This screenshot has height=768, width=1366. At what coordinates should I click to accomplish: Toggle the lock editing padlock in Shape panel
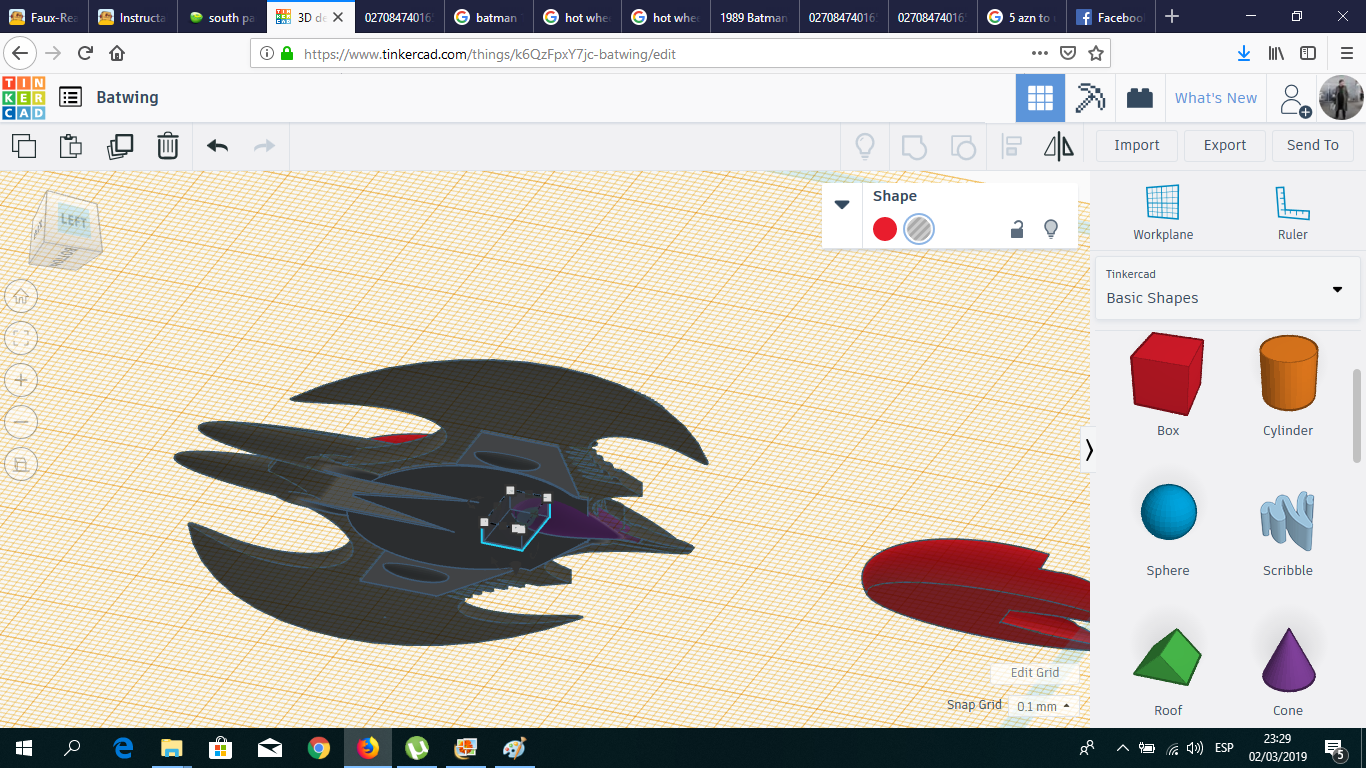click(1017, 229)
